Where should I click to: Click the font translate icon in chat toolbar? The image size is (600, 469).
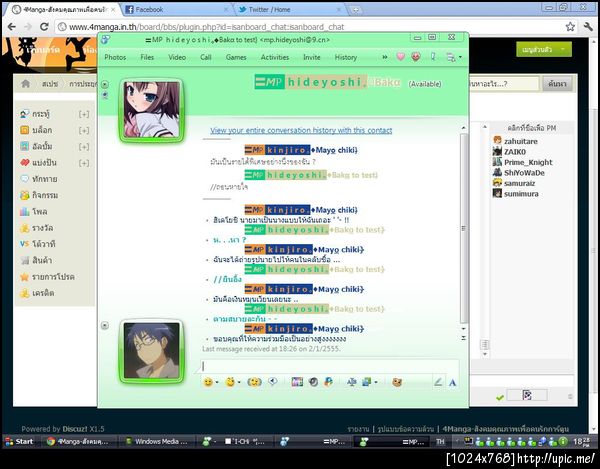[351, 382]
